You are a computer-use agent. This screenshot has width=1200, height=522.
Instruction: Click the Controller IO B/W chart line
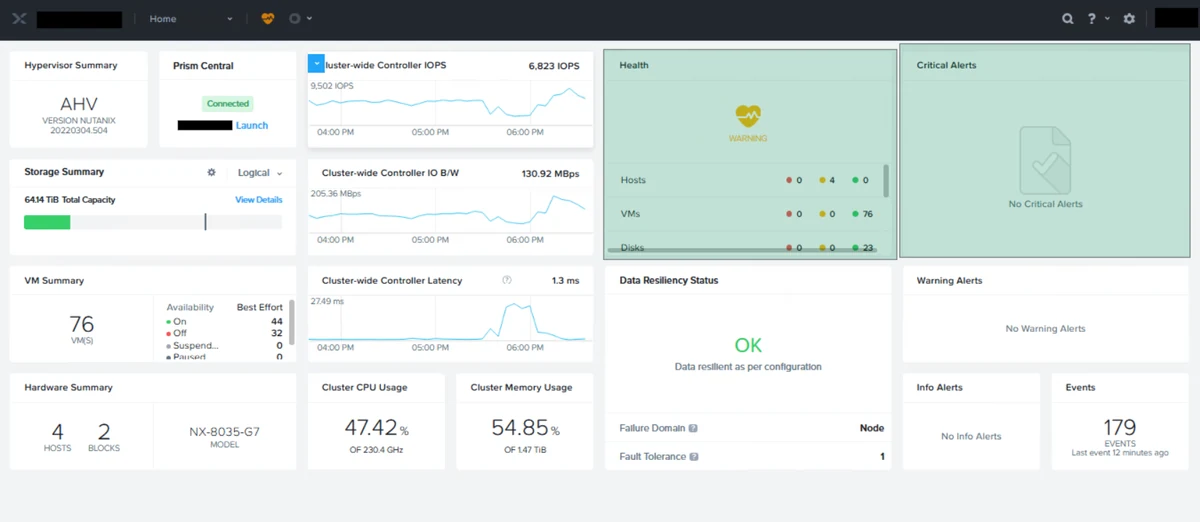(447, 213)
